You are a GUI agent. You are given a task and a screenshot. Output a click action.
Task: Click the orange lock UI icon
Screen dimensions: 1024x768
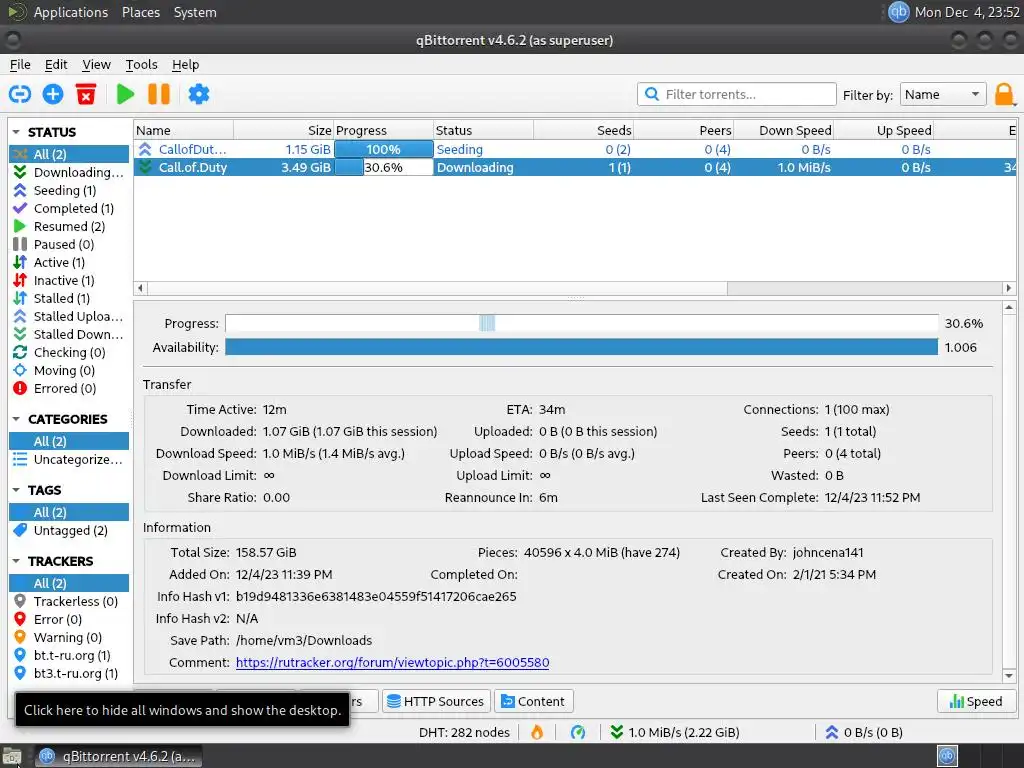(1004, 95)
